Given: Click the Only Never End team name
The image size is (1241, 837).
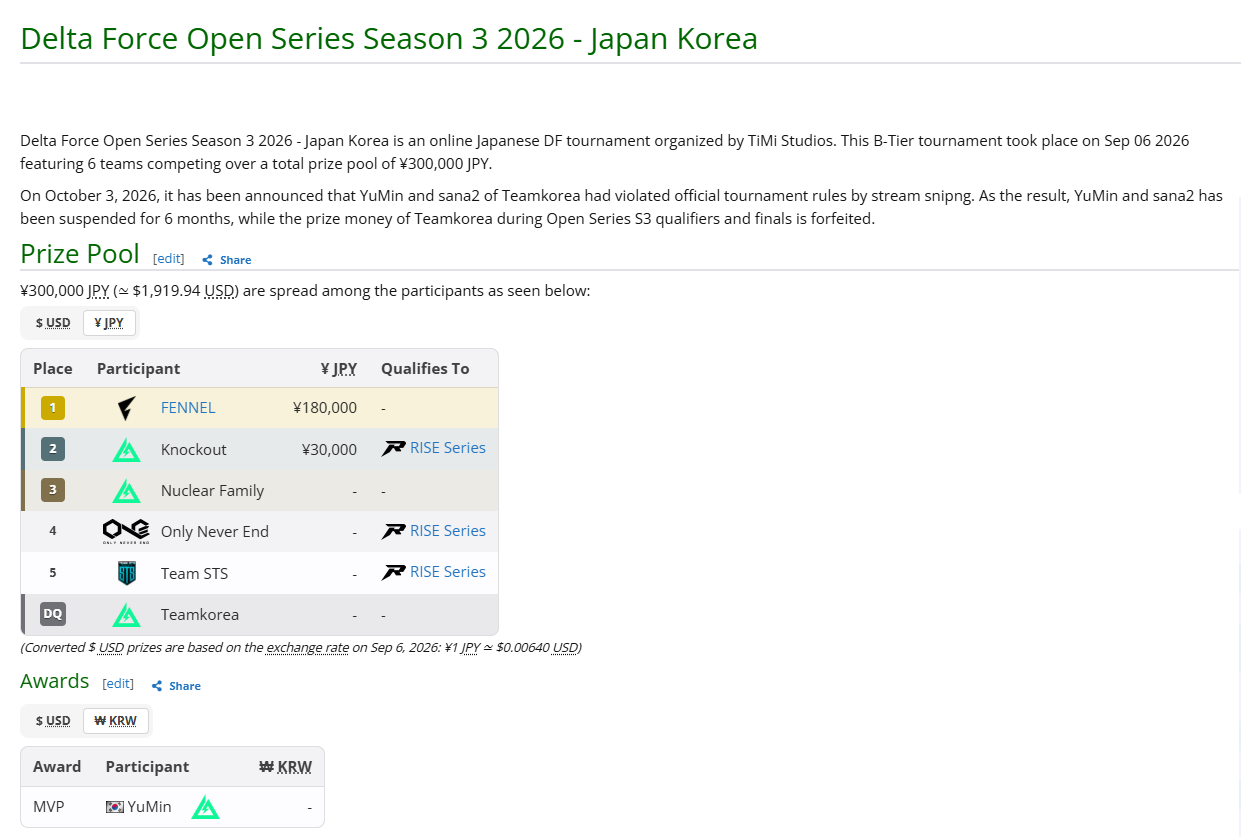Looking at the screenshot, I should (215, 532).
